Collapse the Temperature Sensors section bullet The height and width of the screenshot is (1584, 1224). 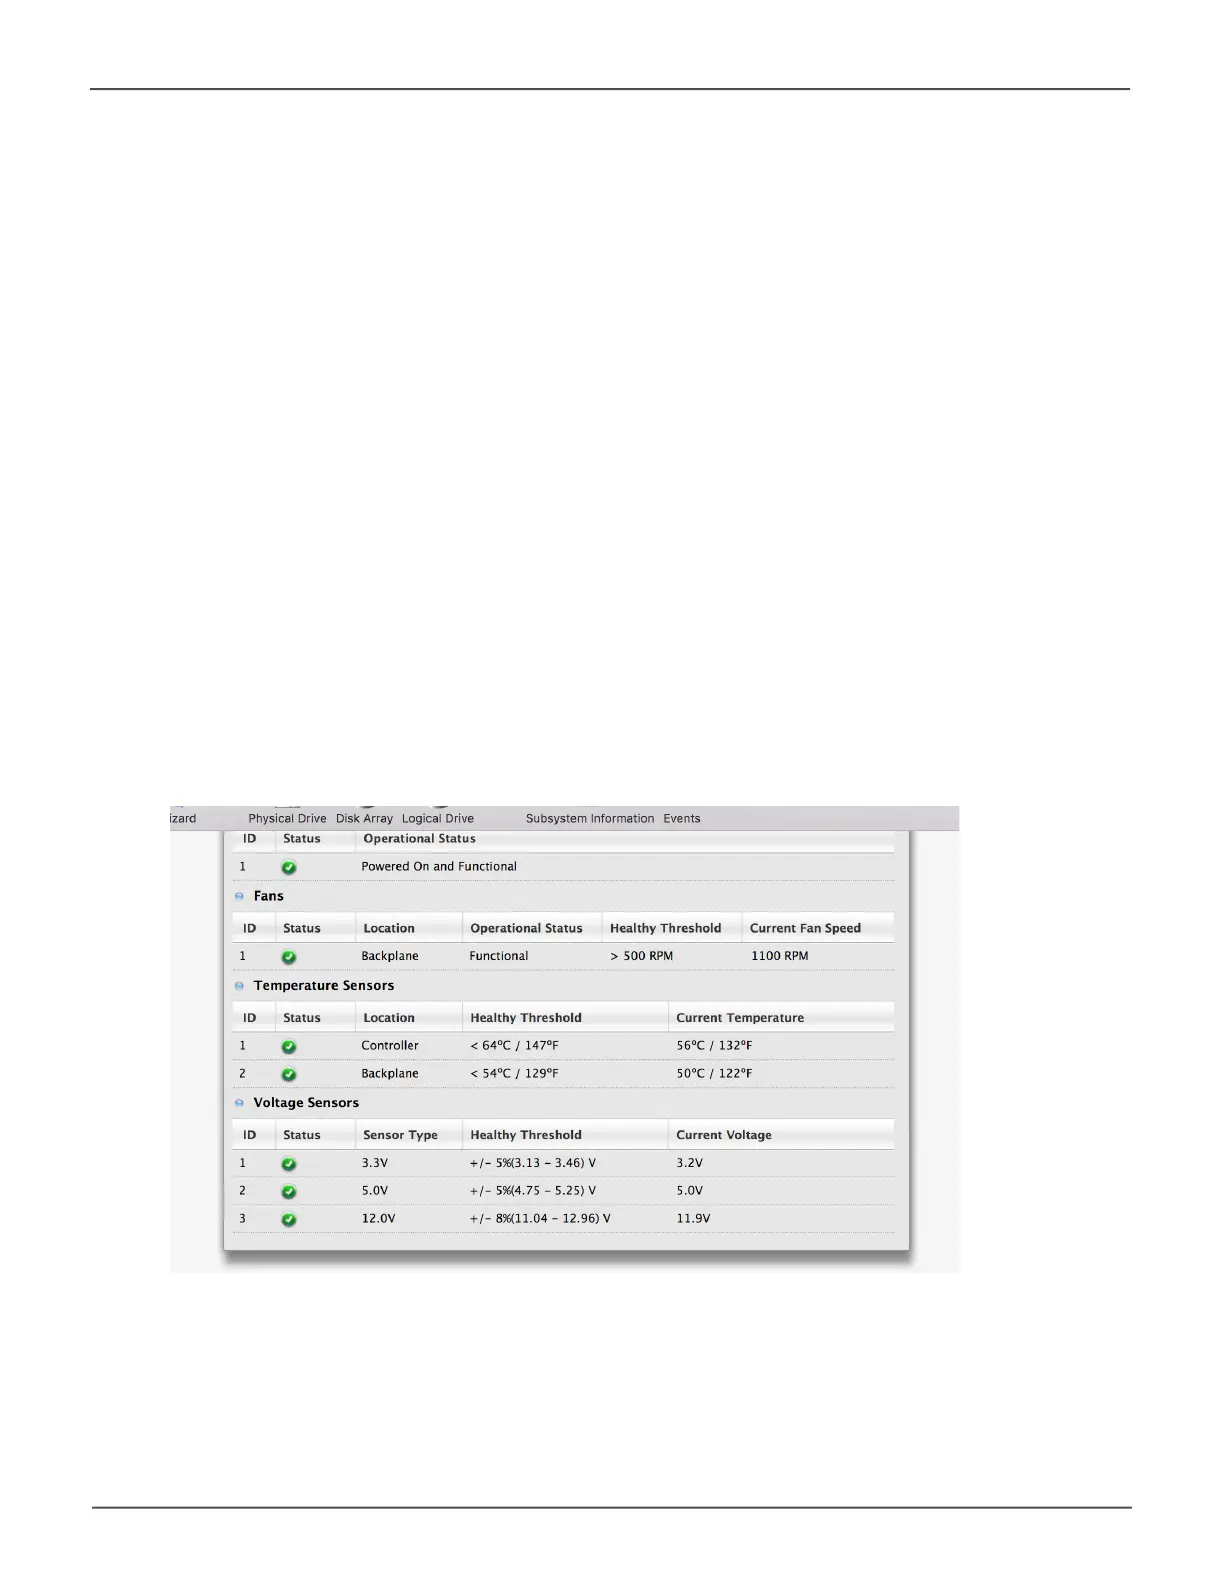(239, 986)
